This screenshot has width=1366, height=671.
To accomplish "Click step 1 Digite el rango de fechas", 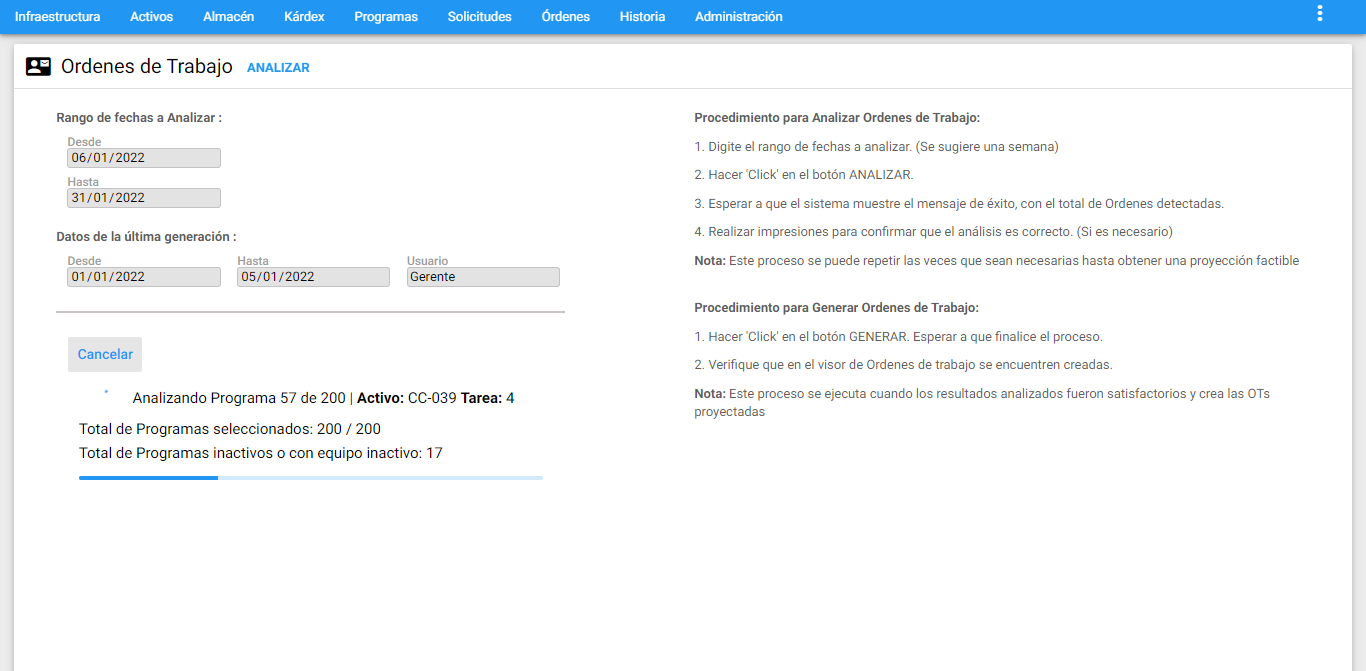I will 876,146.
